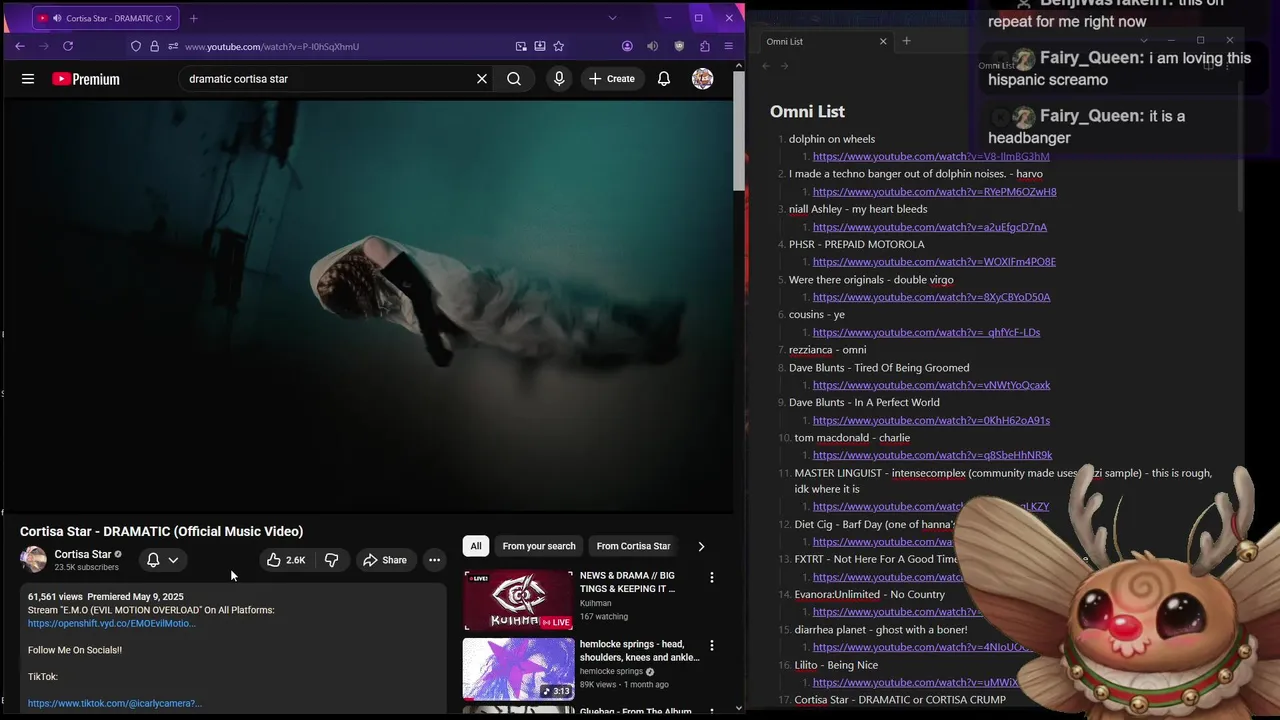Open tom macdonald charlie link
The width and height of the screenshot is (1280, 720).
pos(932,455)
